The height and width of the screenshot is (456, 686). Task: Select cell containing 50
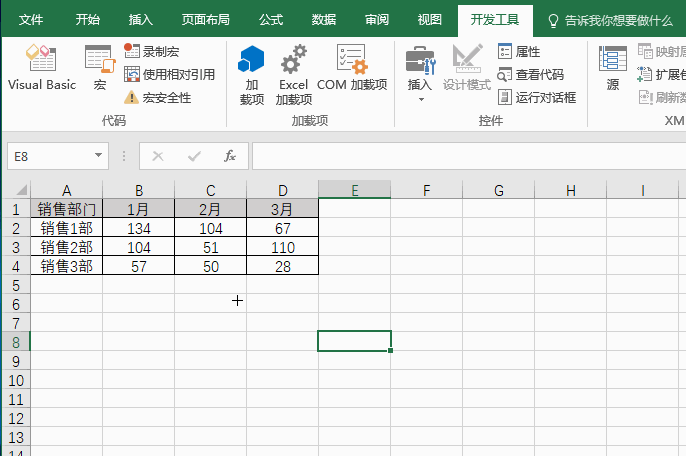tap(210, 266)
